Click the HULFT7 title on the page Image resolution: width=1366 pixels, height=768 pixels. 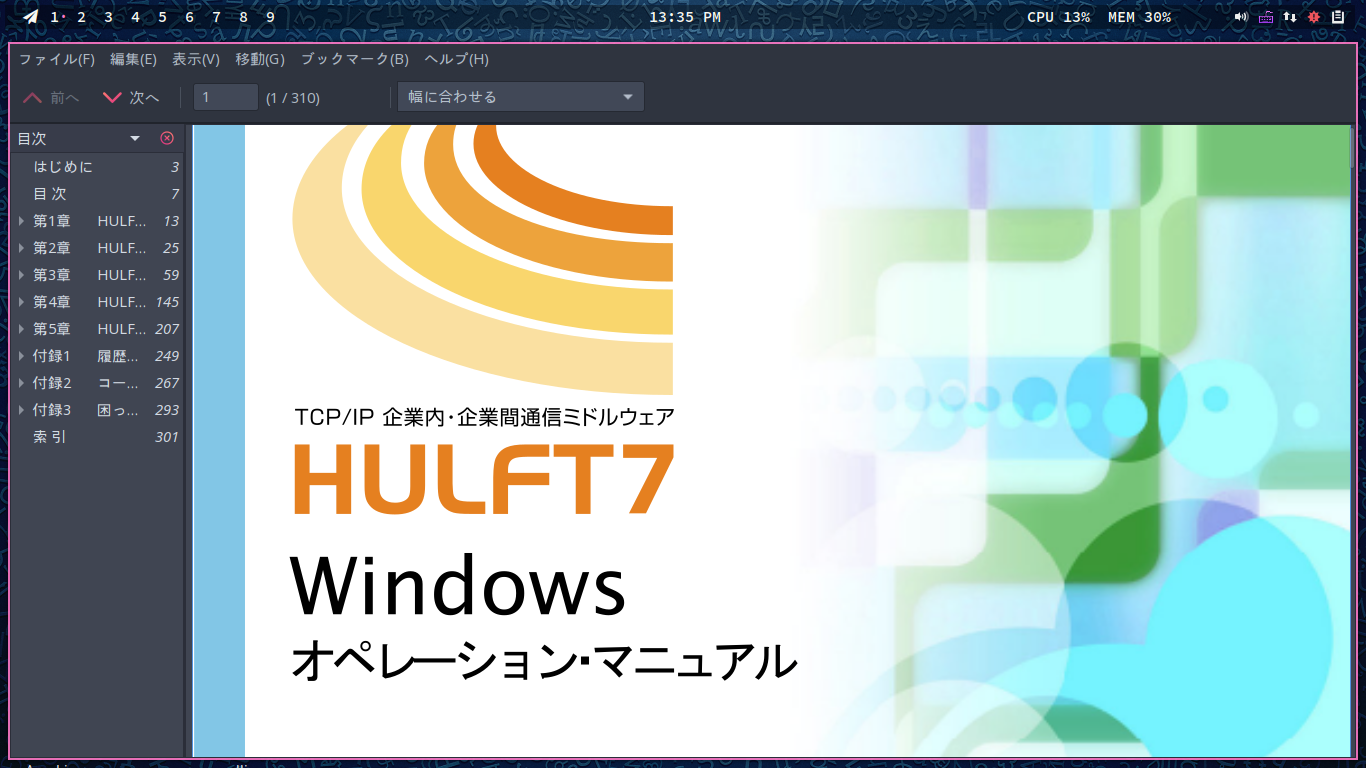484,479
